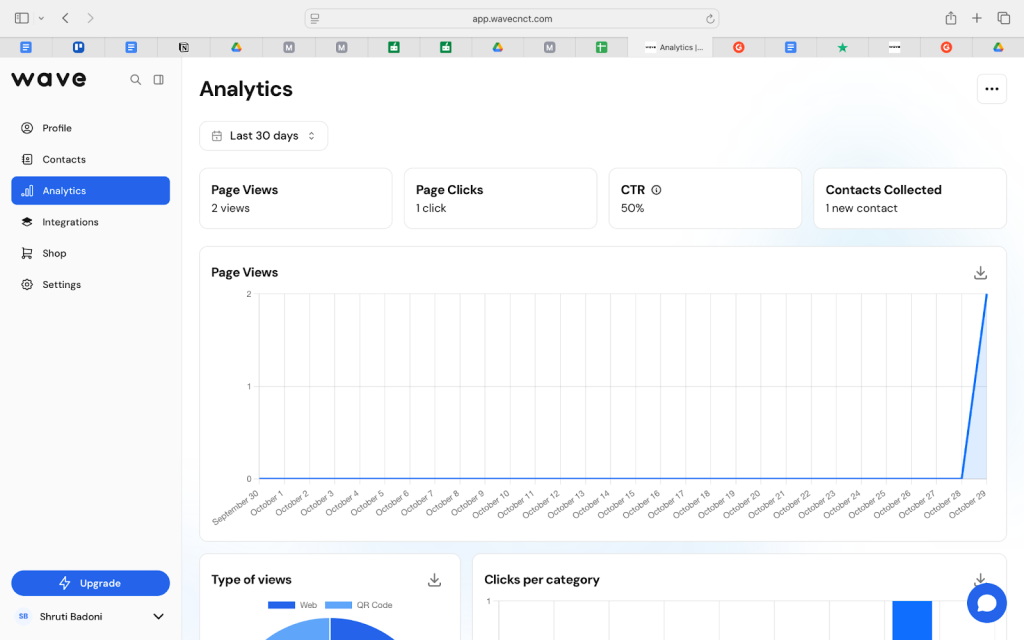Open Integrations from the sidebar
The width and height of the screenshot is (1024, 640).
[70, 222]
